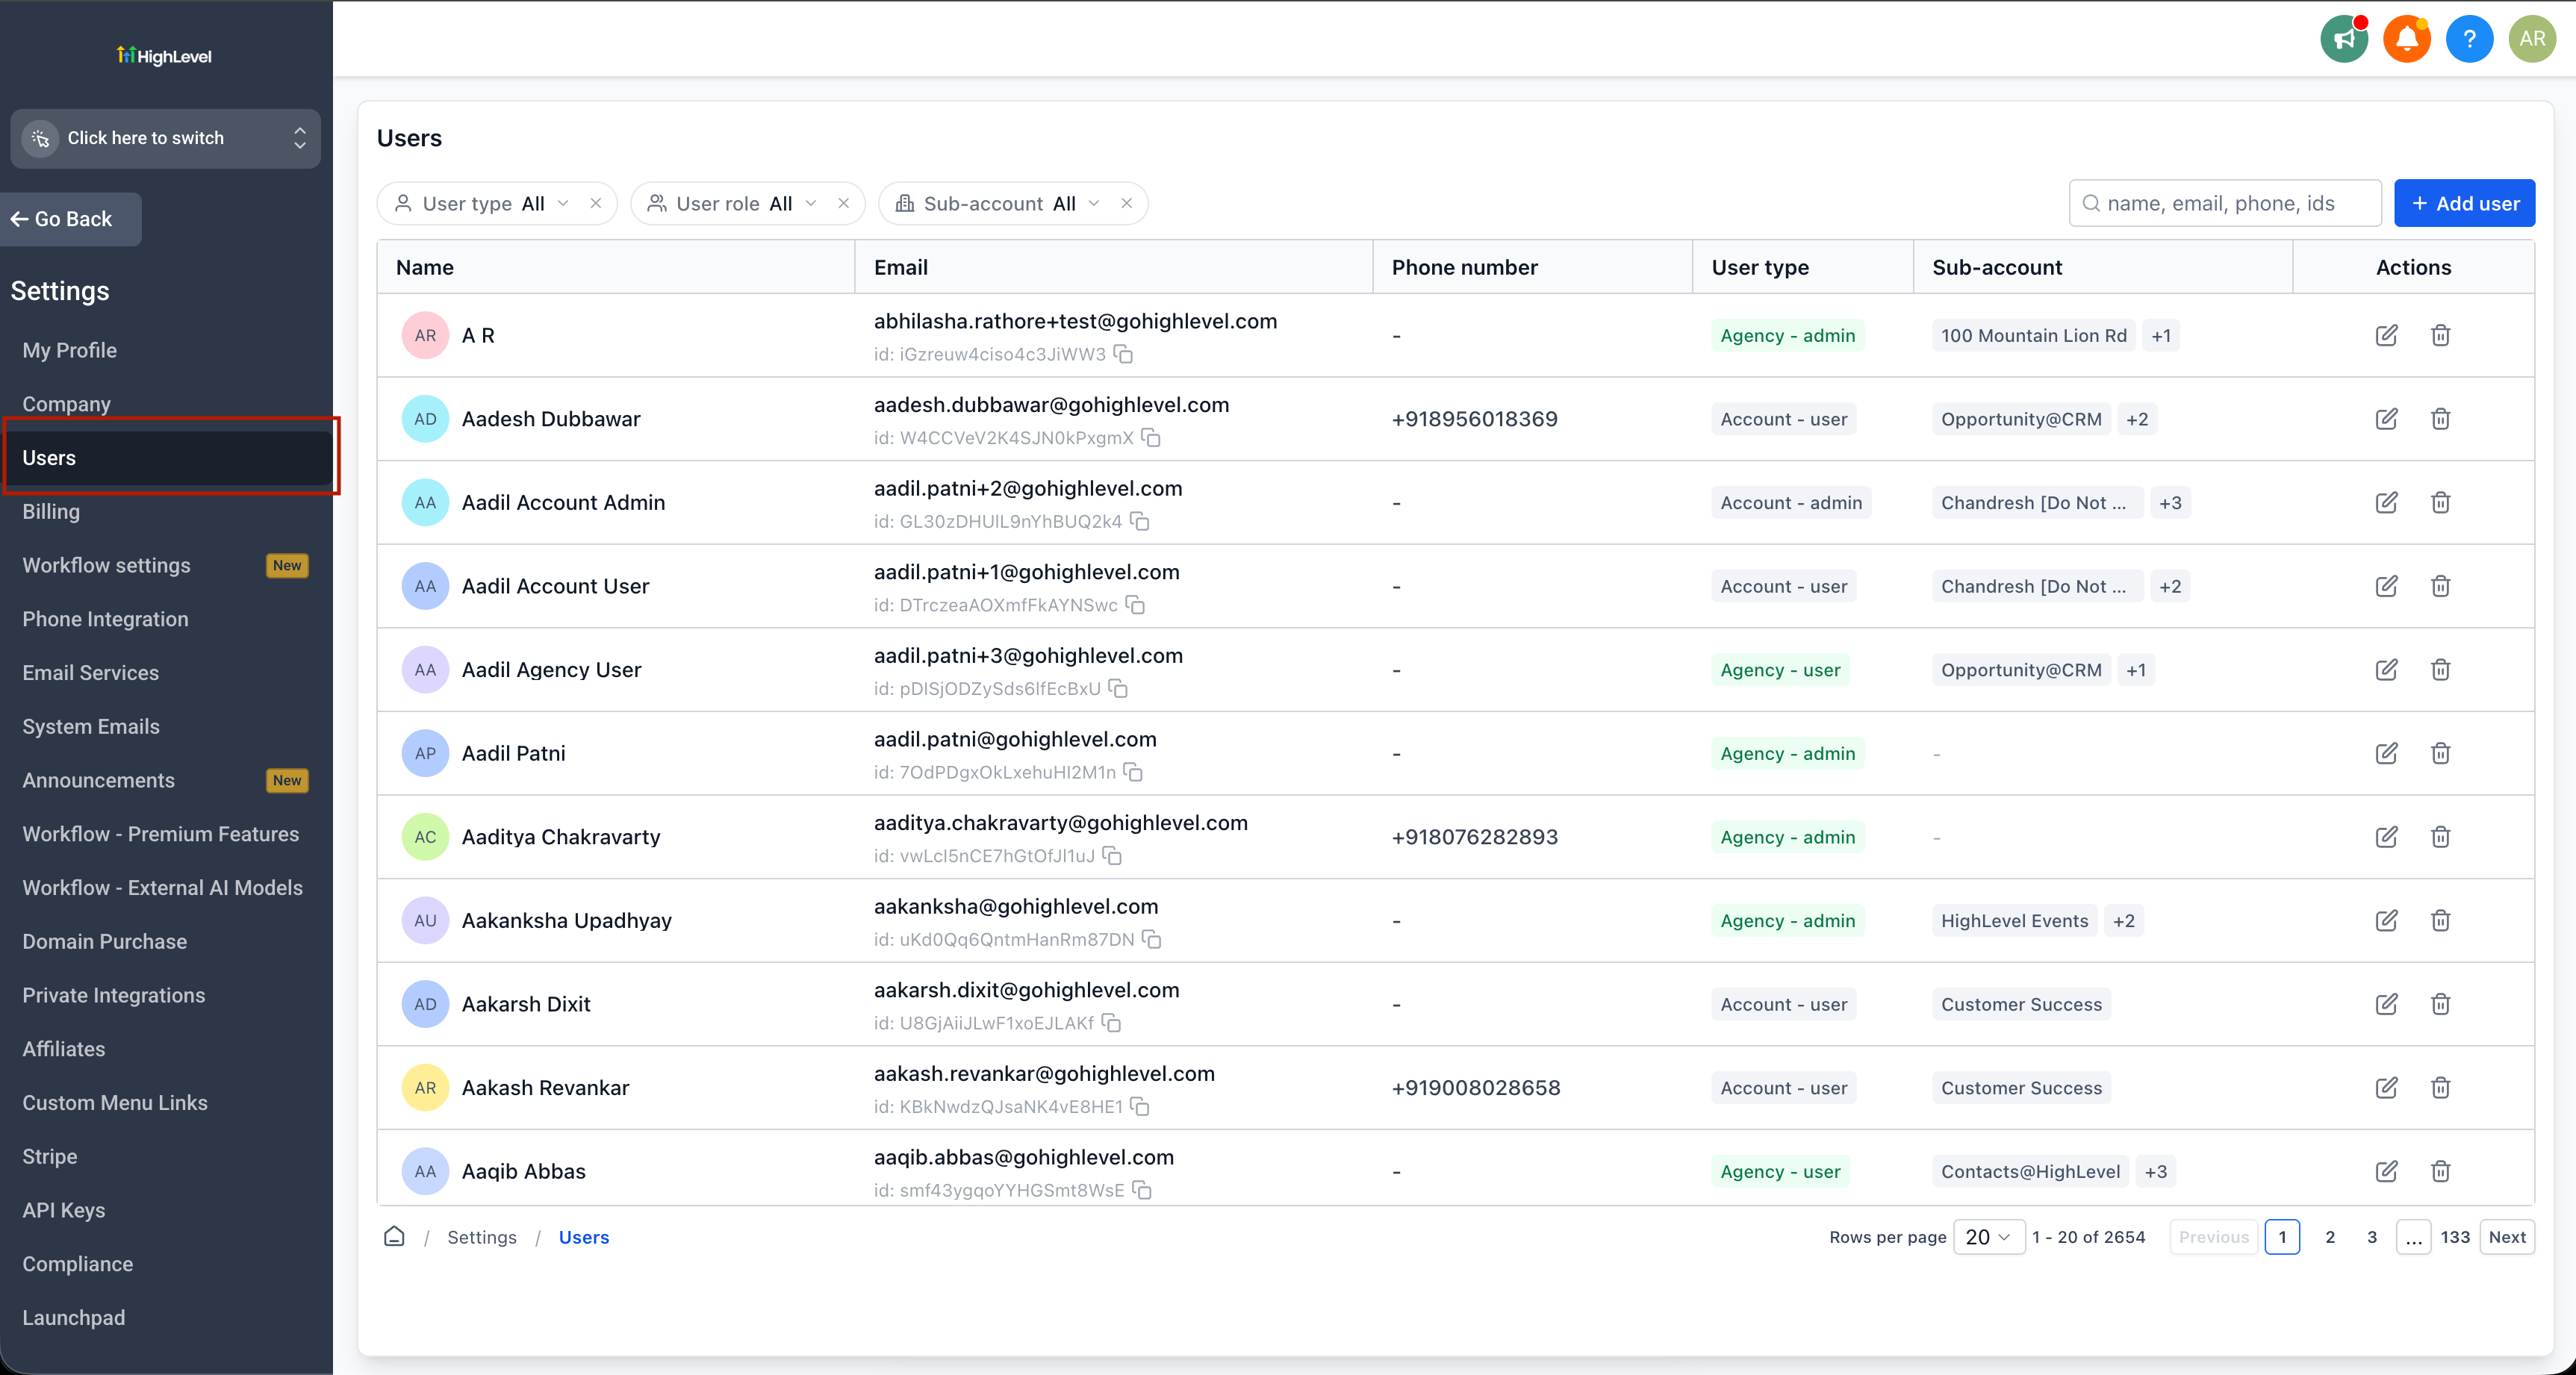Expand Aadil Account Admin's +3 sub-accounts

coord(2170,503)
